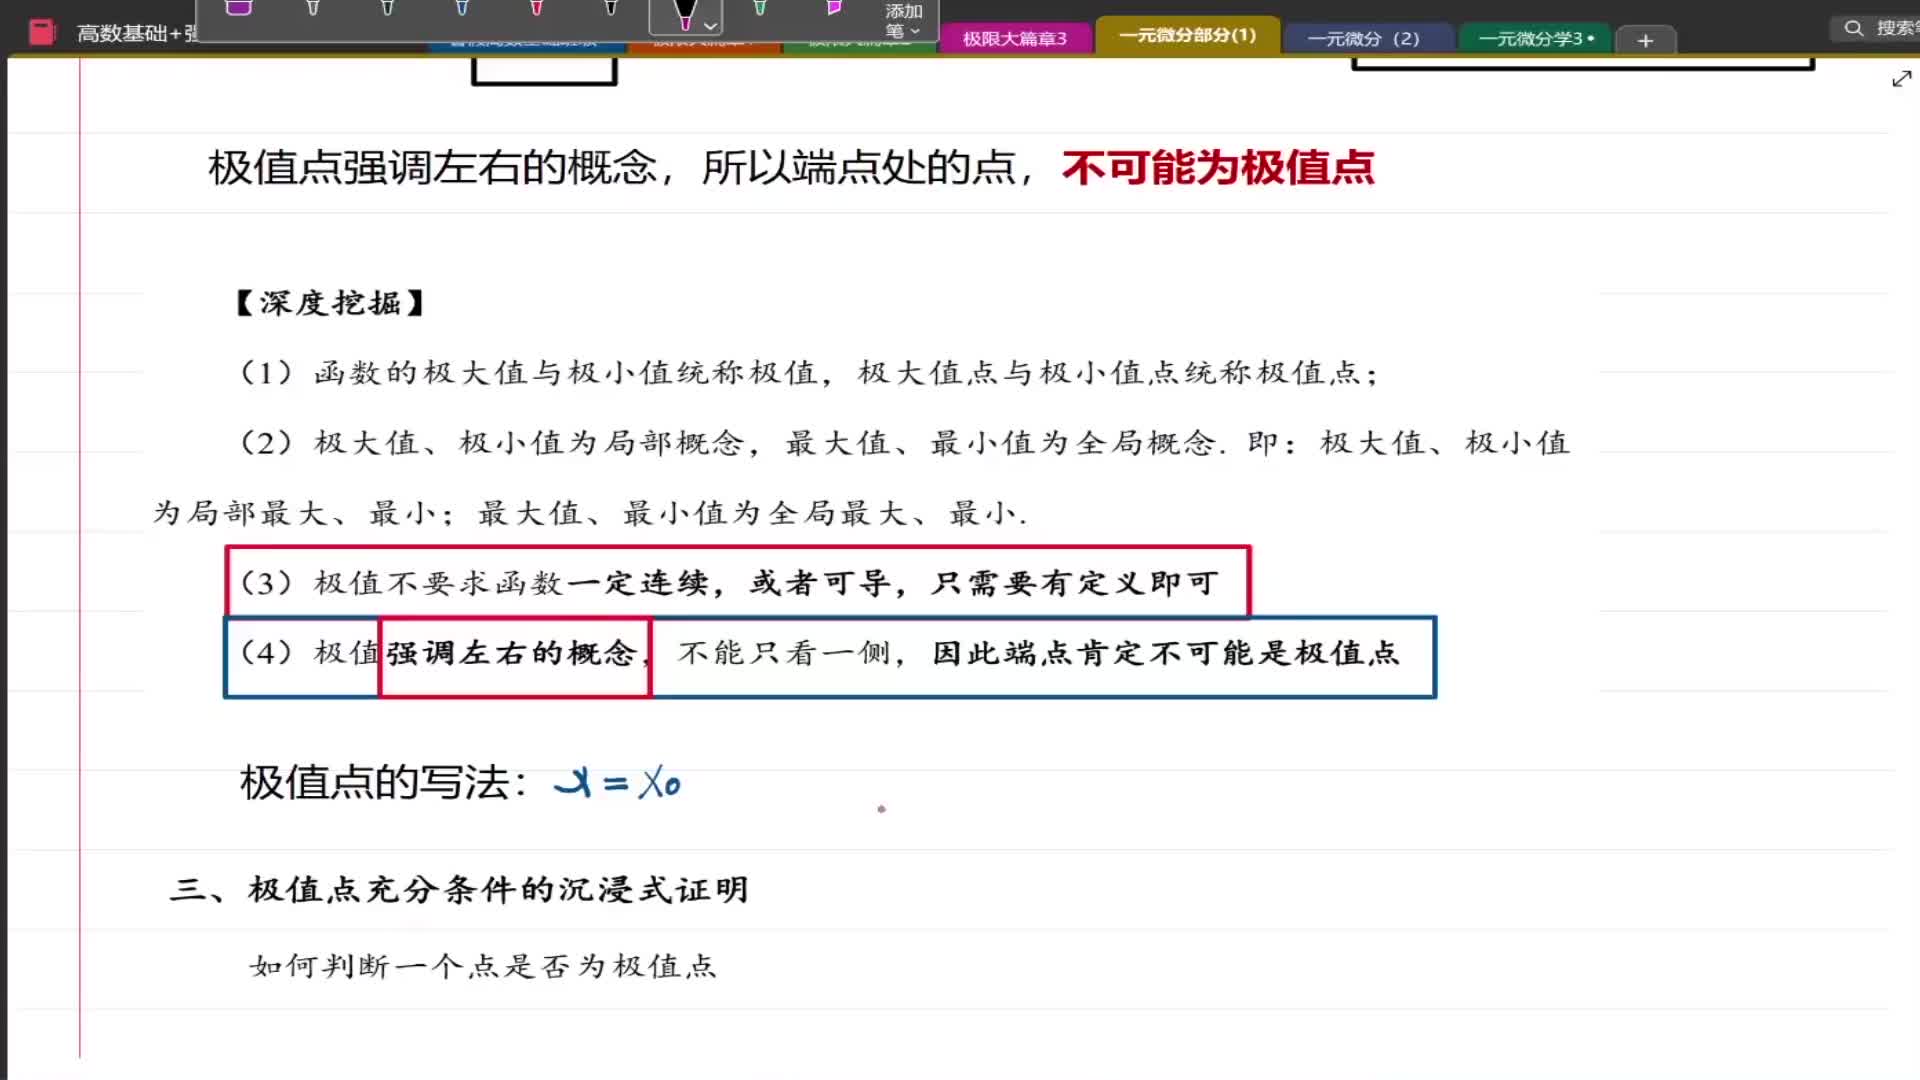Image resolution: width=1920 pixels, height=1080 pixels.
Task: Click the line 如何判断一个点是否为极值点
Action: coord(483,966)
